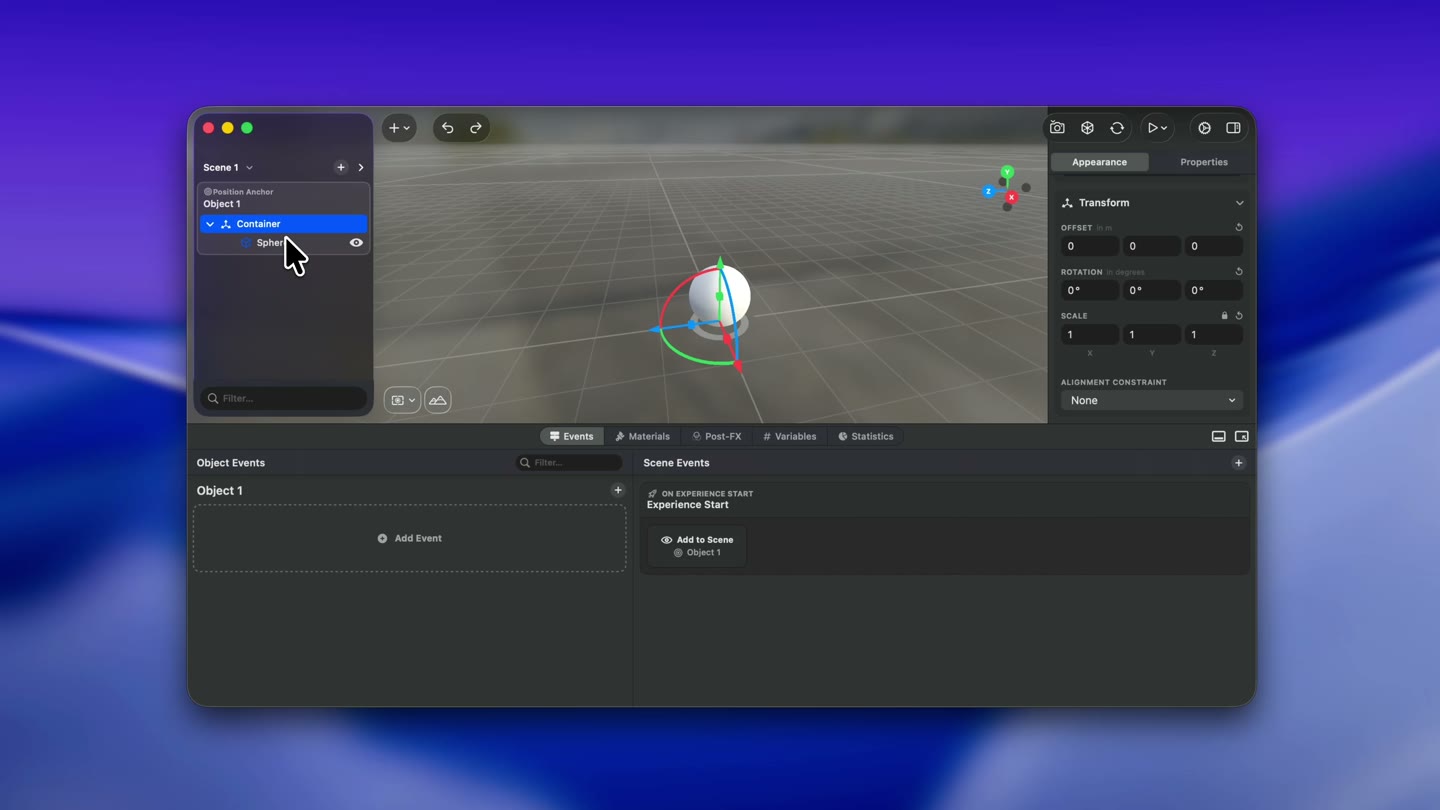
Task: Click the Transform section icon
Action: point(1067,203)
